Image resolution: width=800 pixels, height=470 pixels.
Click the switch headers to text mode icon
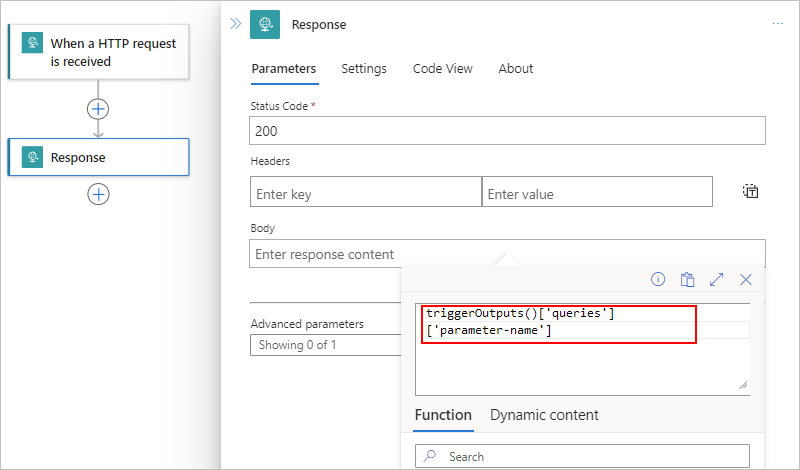coord(750,192)
